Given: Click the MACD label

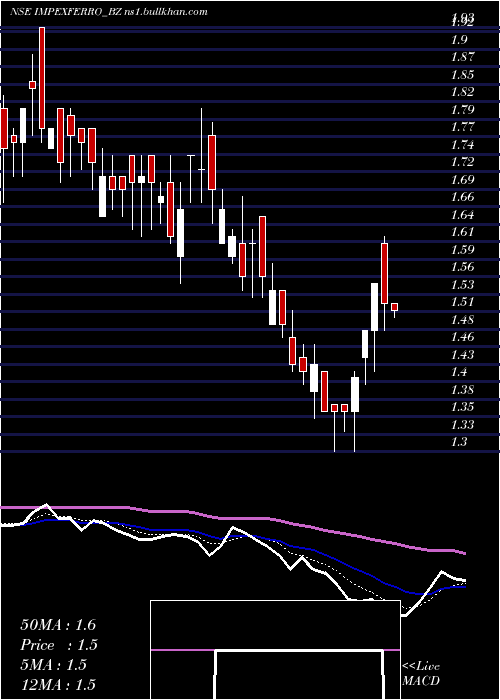Looking at the screenshot, I should [421, 681].
